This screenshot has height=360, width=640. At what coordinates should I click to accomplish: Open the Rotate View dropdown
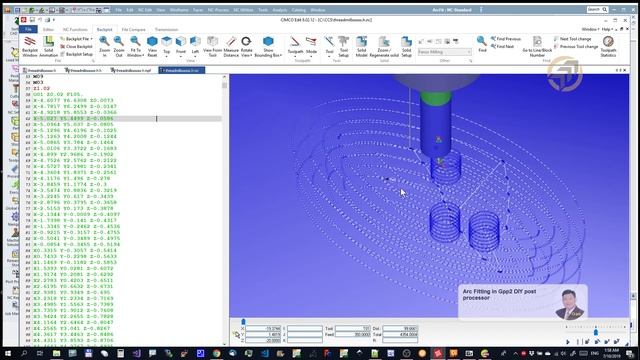[246, 46]
